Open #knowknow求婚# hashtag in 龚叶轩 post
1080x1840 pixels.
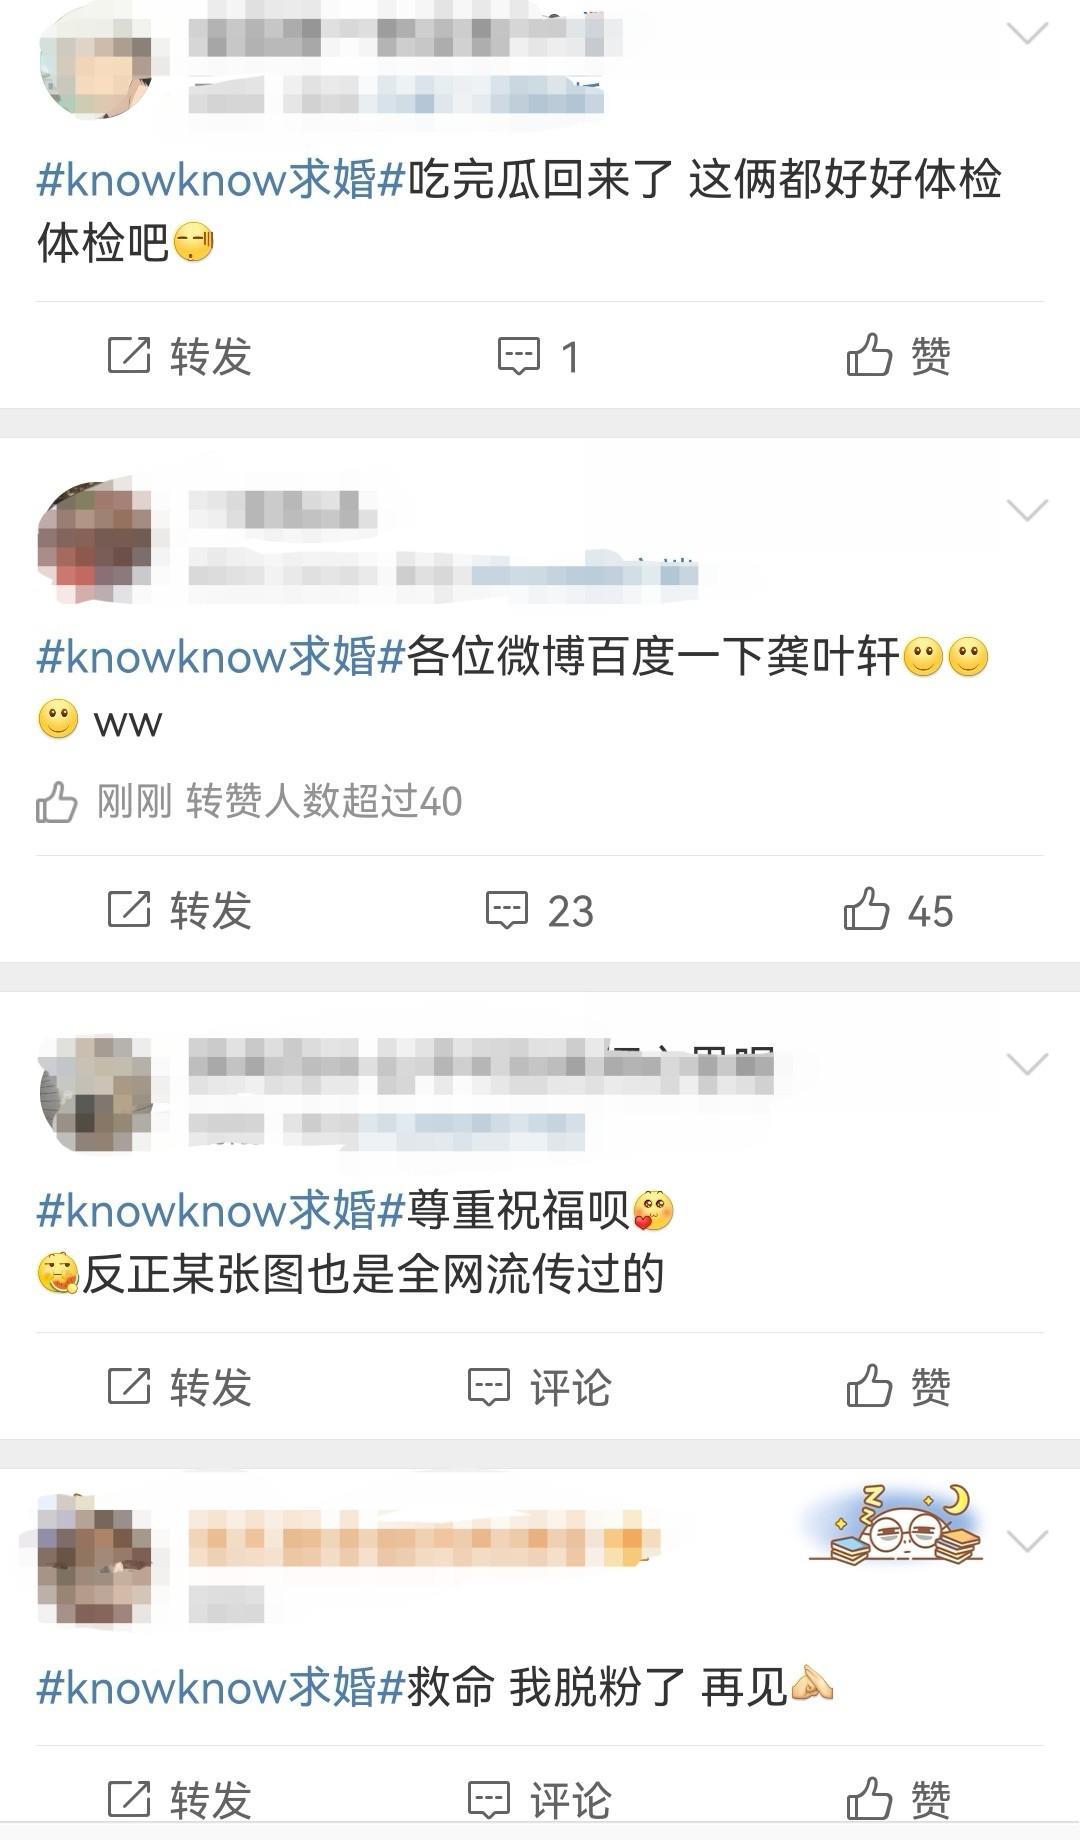point(220,657)
